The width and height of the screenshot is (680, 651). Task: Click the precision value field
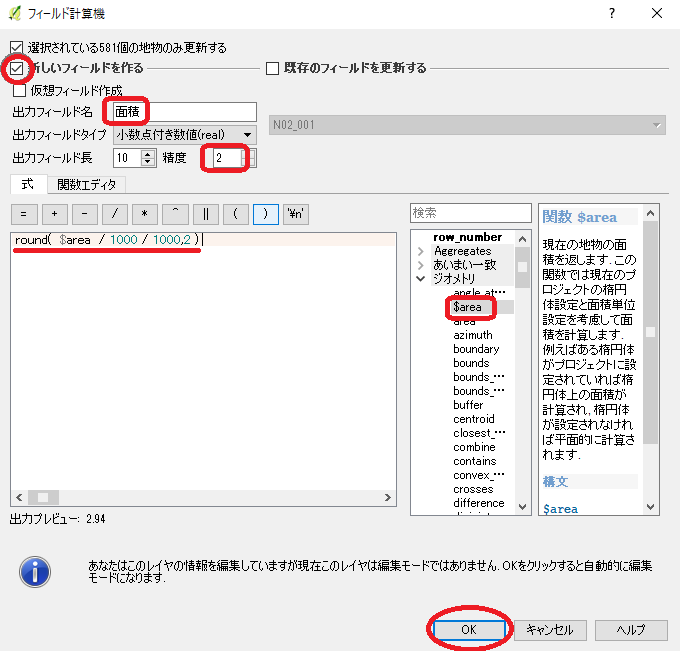[229, 158]
